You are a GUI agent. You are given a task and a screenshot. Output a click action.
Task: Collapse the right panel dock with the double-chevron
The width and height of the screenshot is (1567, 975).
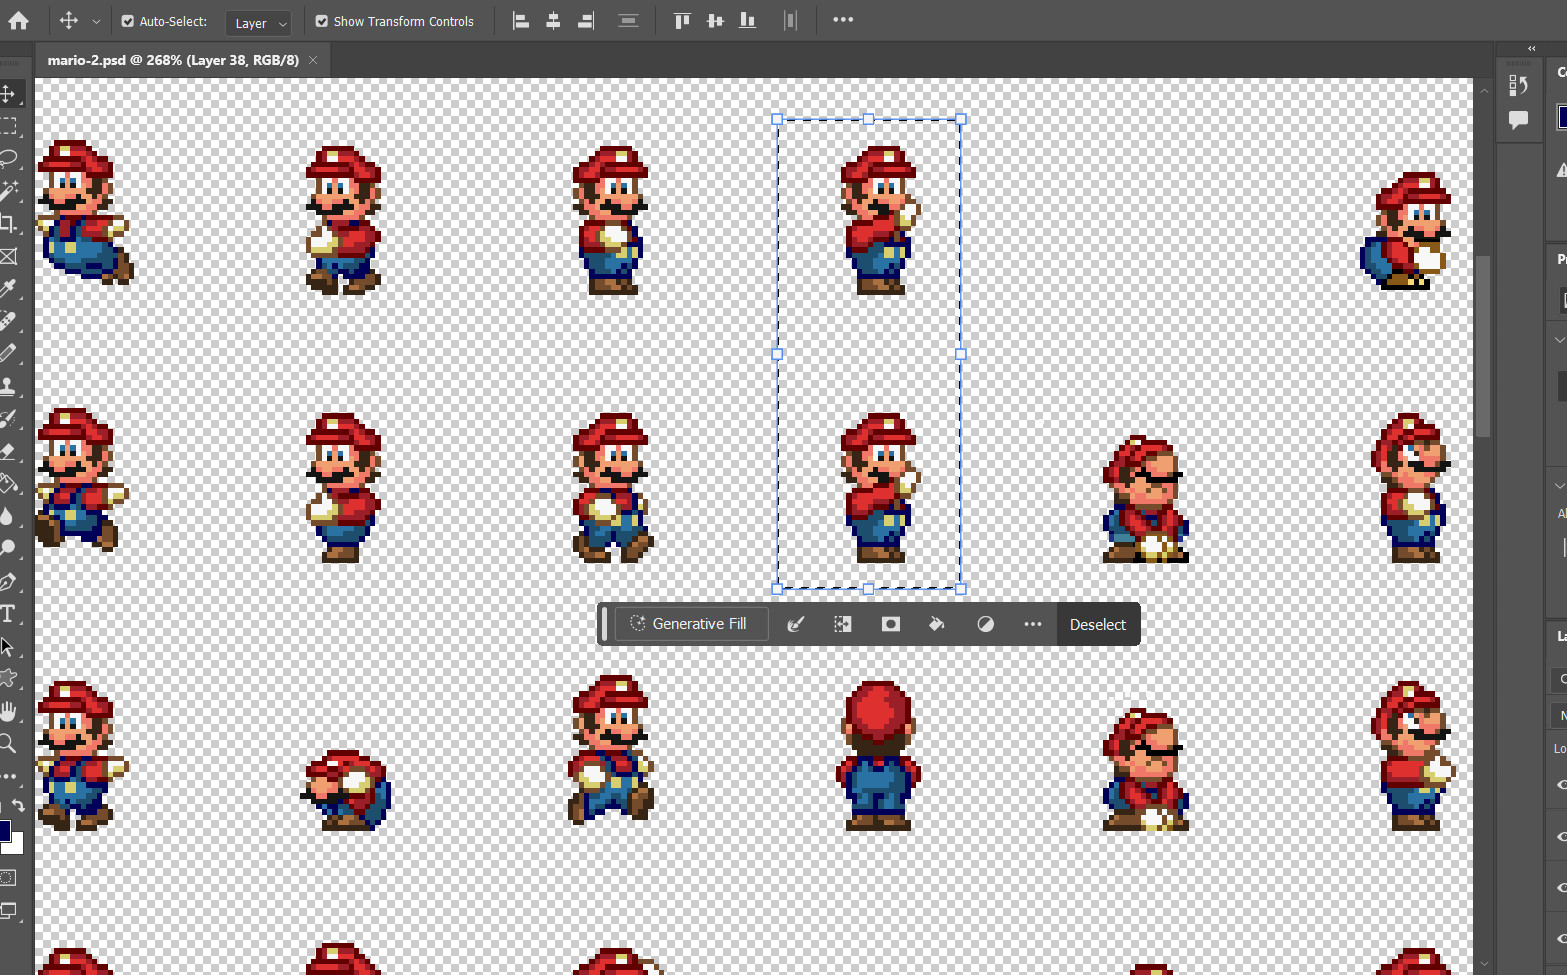tap(1531, 48)
